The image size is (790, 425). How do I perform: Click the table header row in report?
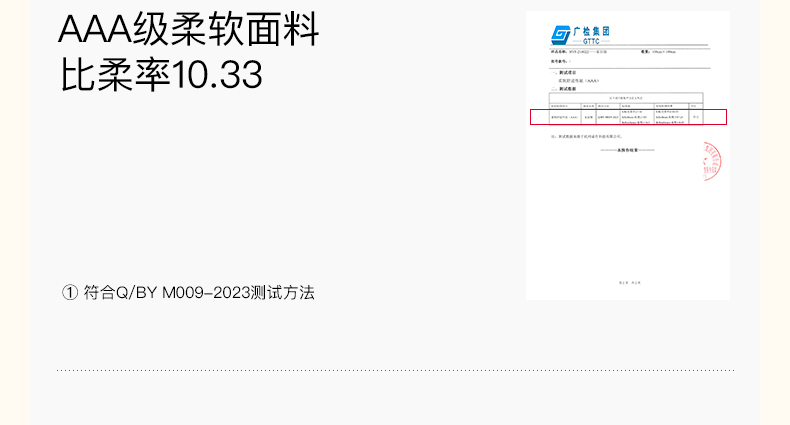click(626, 106)
